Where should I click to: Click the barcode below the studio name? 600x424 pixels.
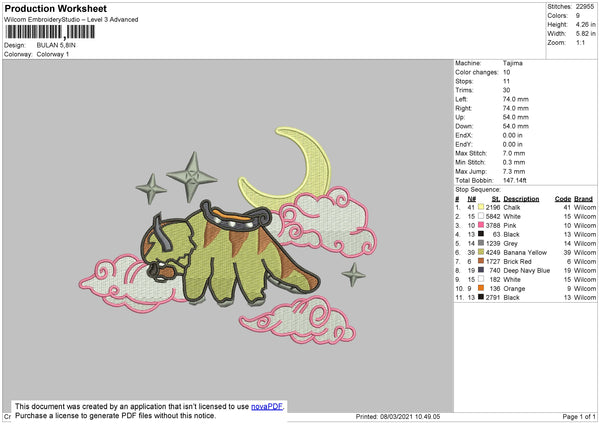pos(50,32)
